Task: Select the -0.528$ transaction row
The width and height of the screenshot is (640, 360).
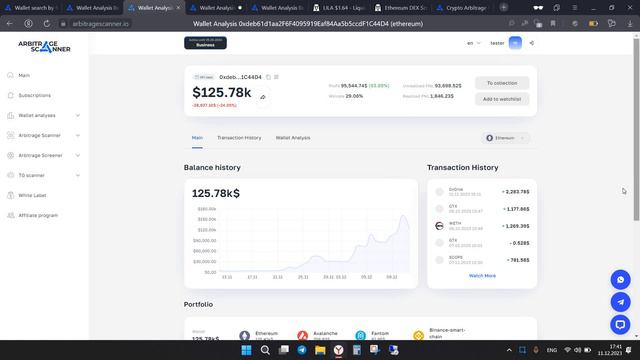Action: pyautogui.click(x=482, y=243)
